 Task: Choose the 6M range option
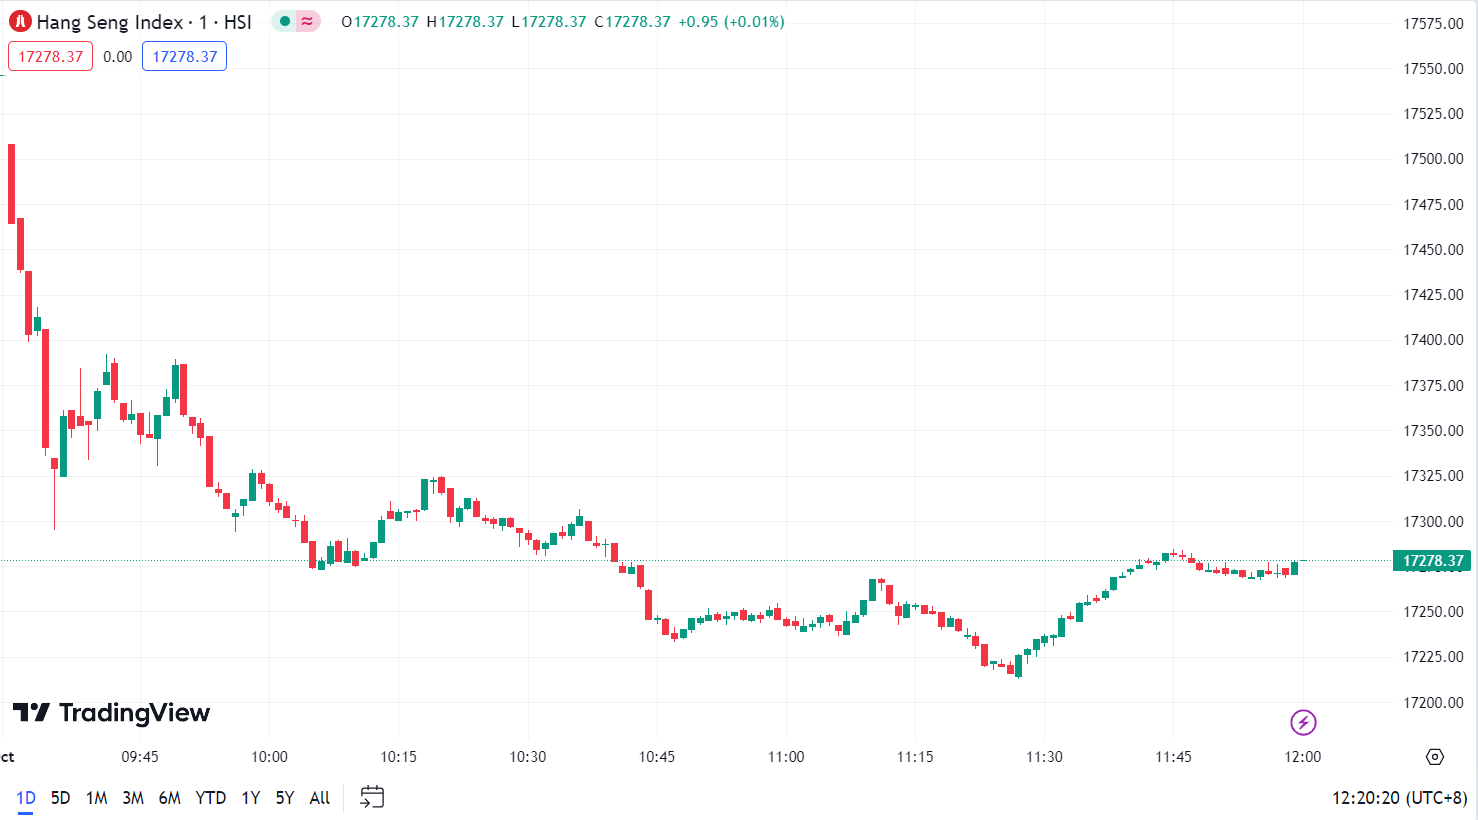(170, 797)
